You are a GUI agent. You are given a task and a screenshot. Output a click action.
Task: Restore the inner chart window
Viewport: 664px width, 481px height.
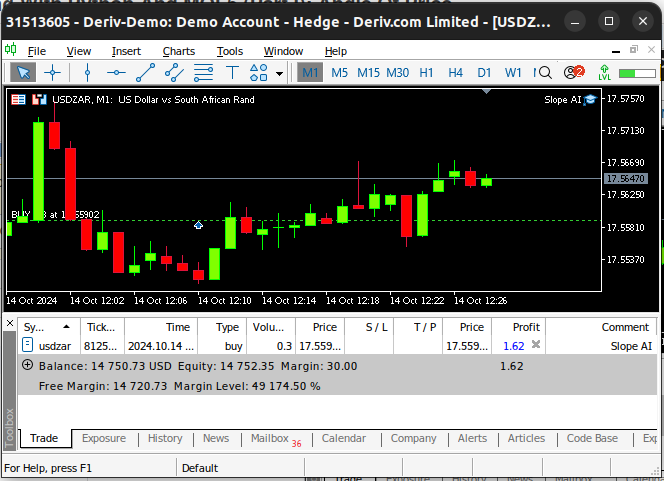pos(634,50)
